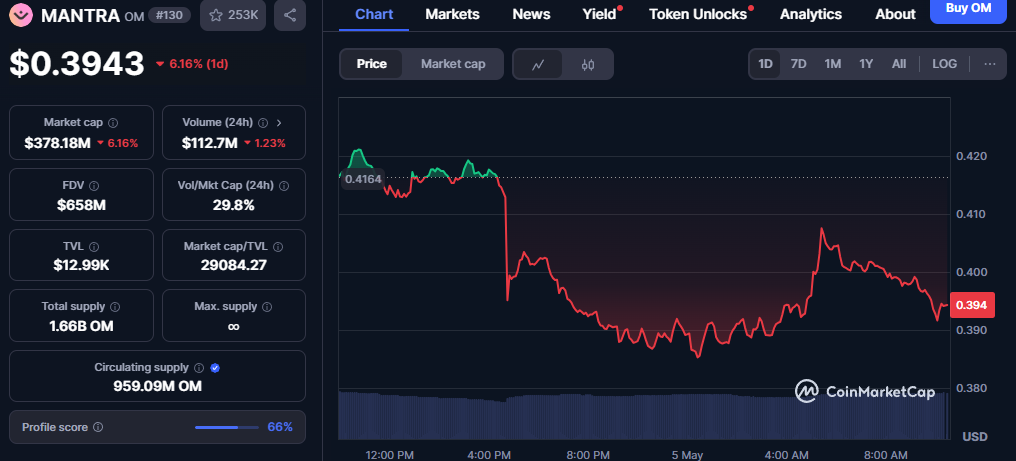The image size is (1016, 461).
Task: Click the 66% profile score value
Action: coord(280,427)
